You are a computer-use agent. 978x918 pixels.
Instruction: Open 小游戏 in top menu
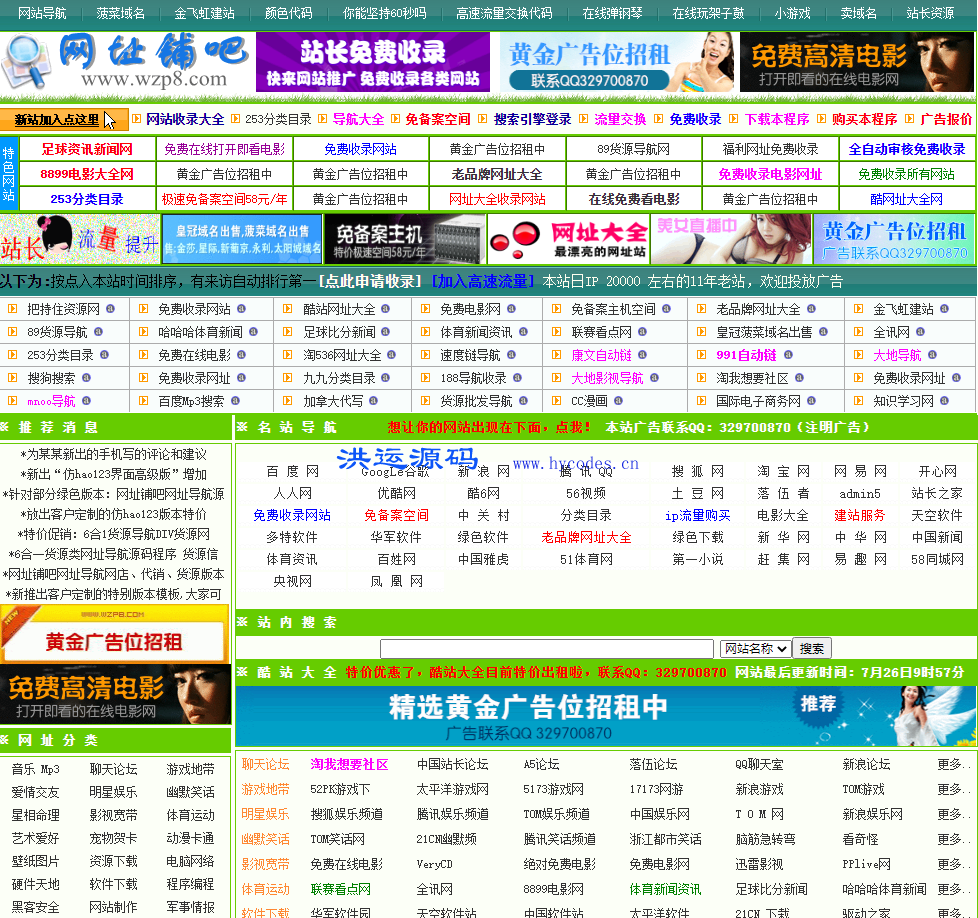coord(792,13)
